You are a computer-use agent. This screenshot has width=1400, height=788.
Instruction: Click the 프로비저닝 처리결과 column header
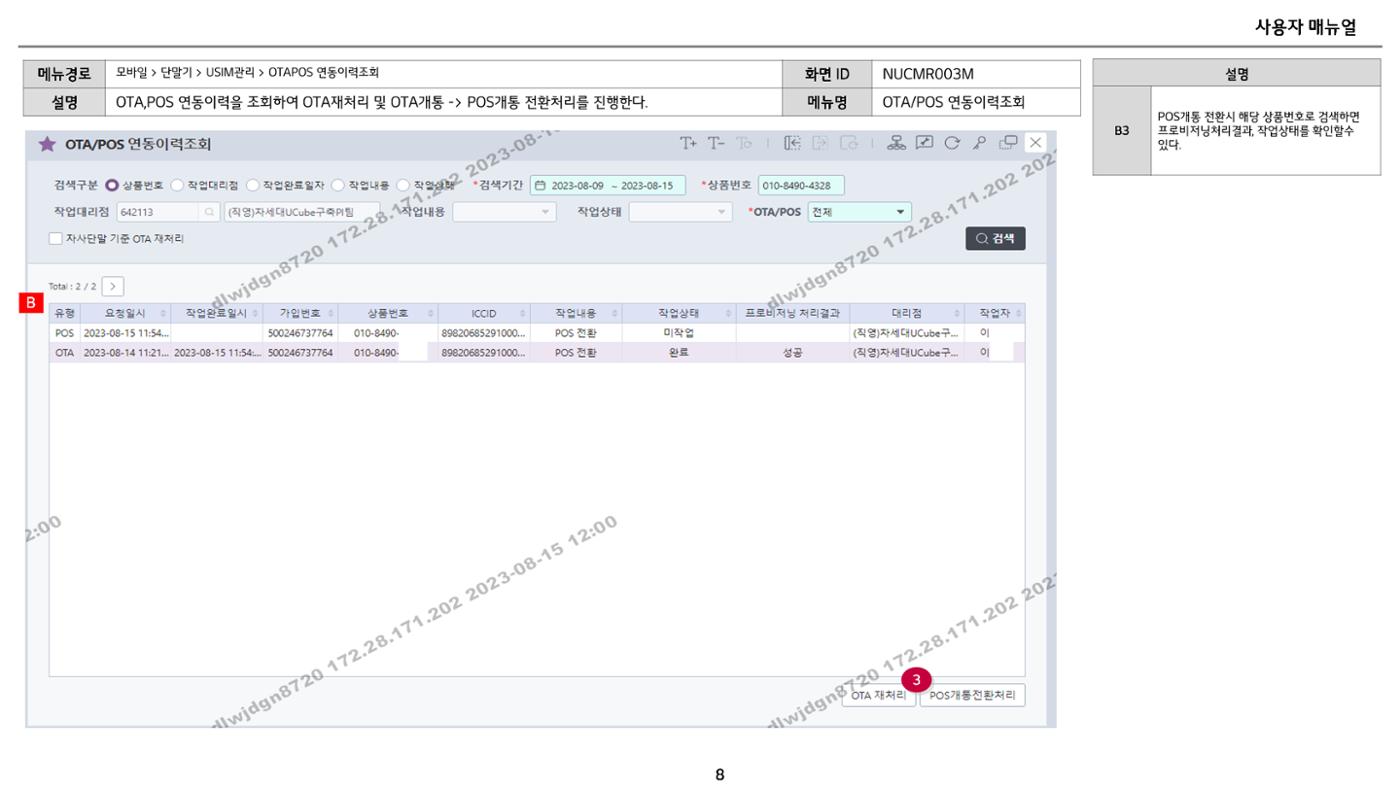pyautogui.click(x=791, y=313)
